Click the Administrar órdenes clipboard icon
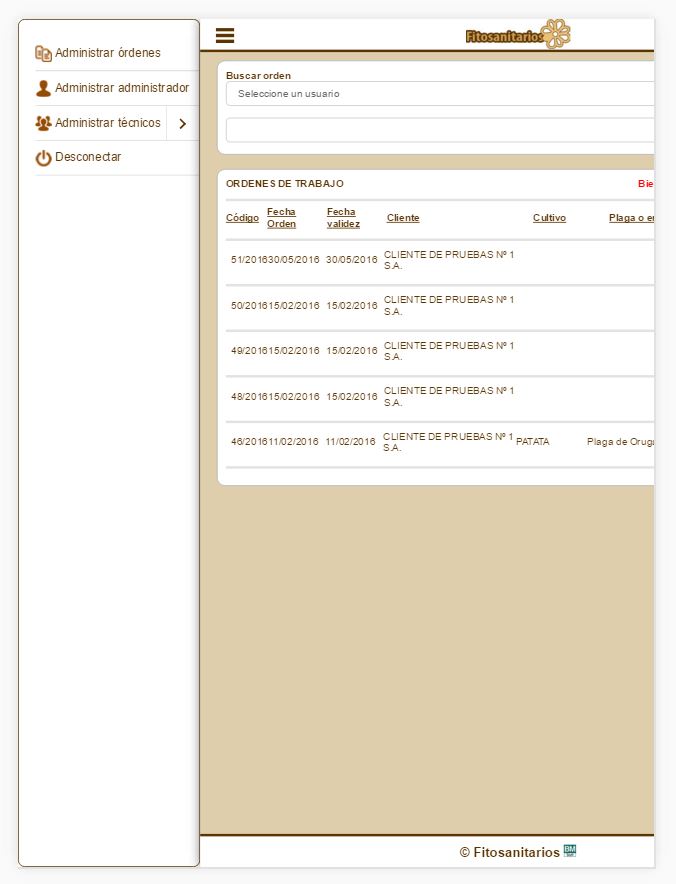The height and width of the screenshot is (884, 676). click(43, 53)
